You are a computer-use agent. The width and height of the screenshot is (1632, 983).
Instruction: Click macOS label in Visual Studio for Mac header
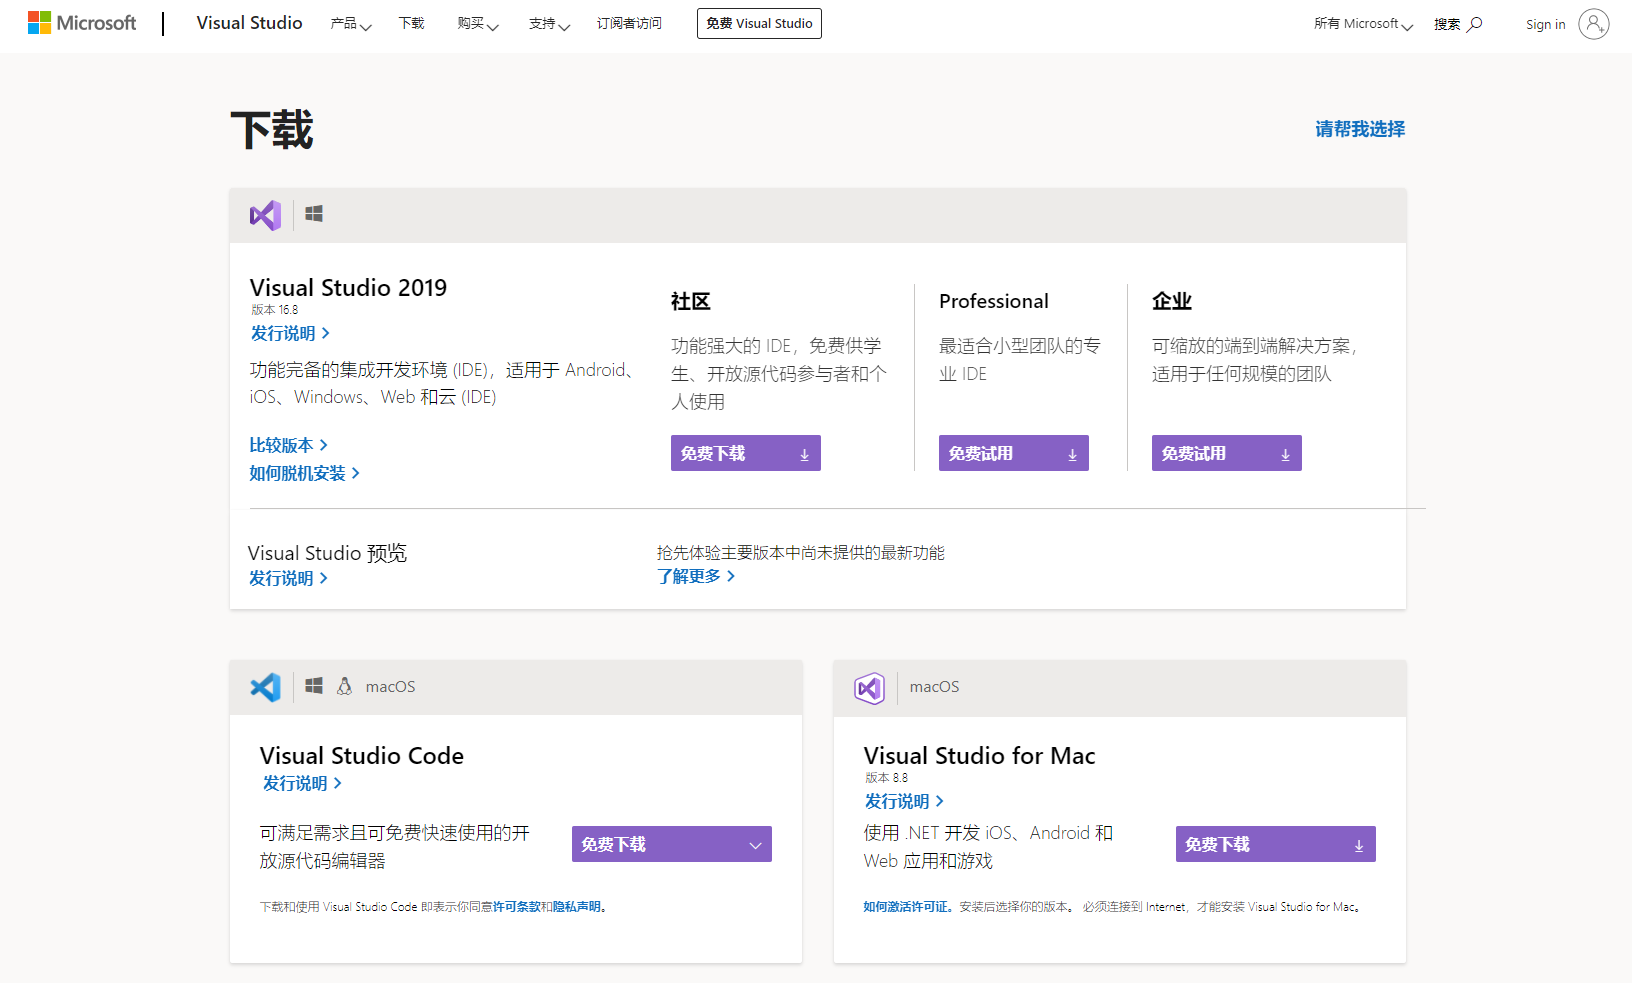pyautogui.click(x=934, y=687)
